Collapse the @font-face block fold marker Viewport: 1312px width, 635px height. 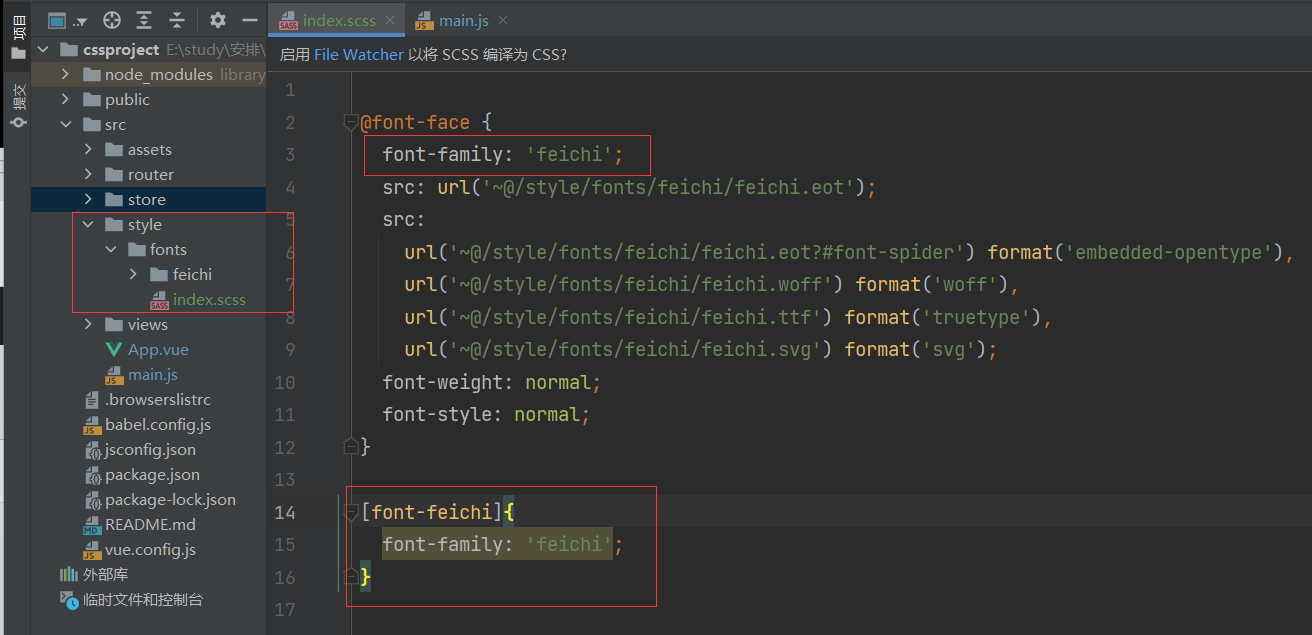(x=350, y=123)
